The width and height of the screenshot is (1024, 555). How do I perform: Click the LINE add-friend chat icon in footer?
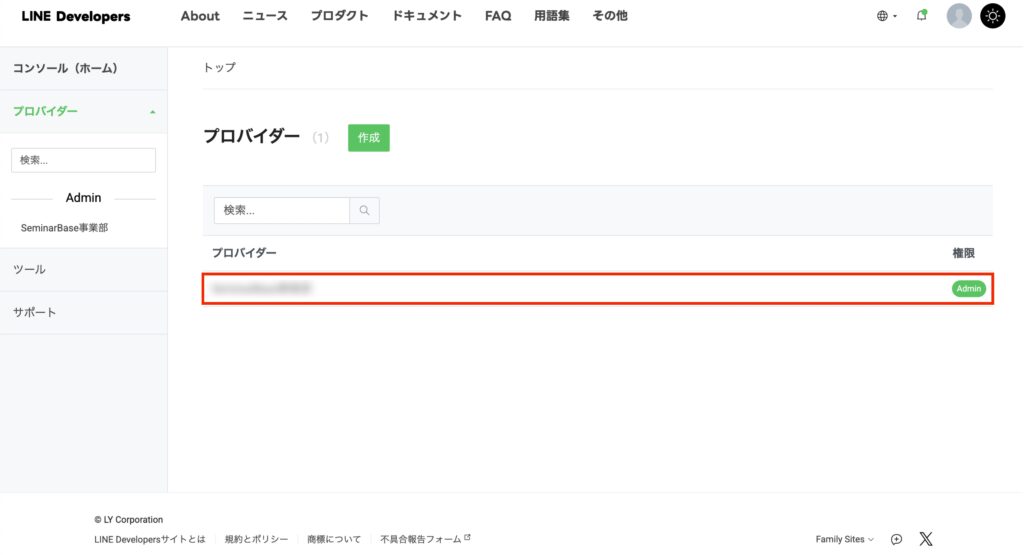[897, 539]
